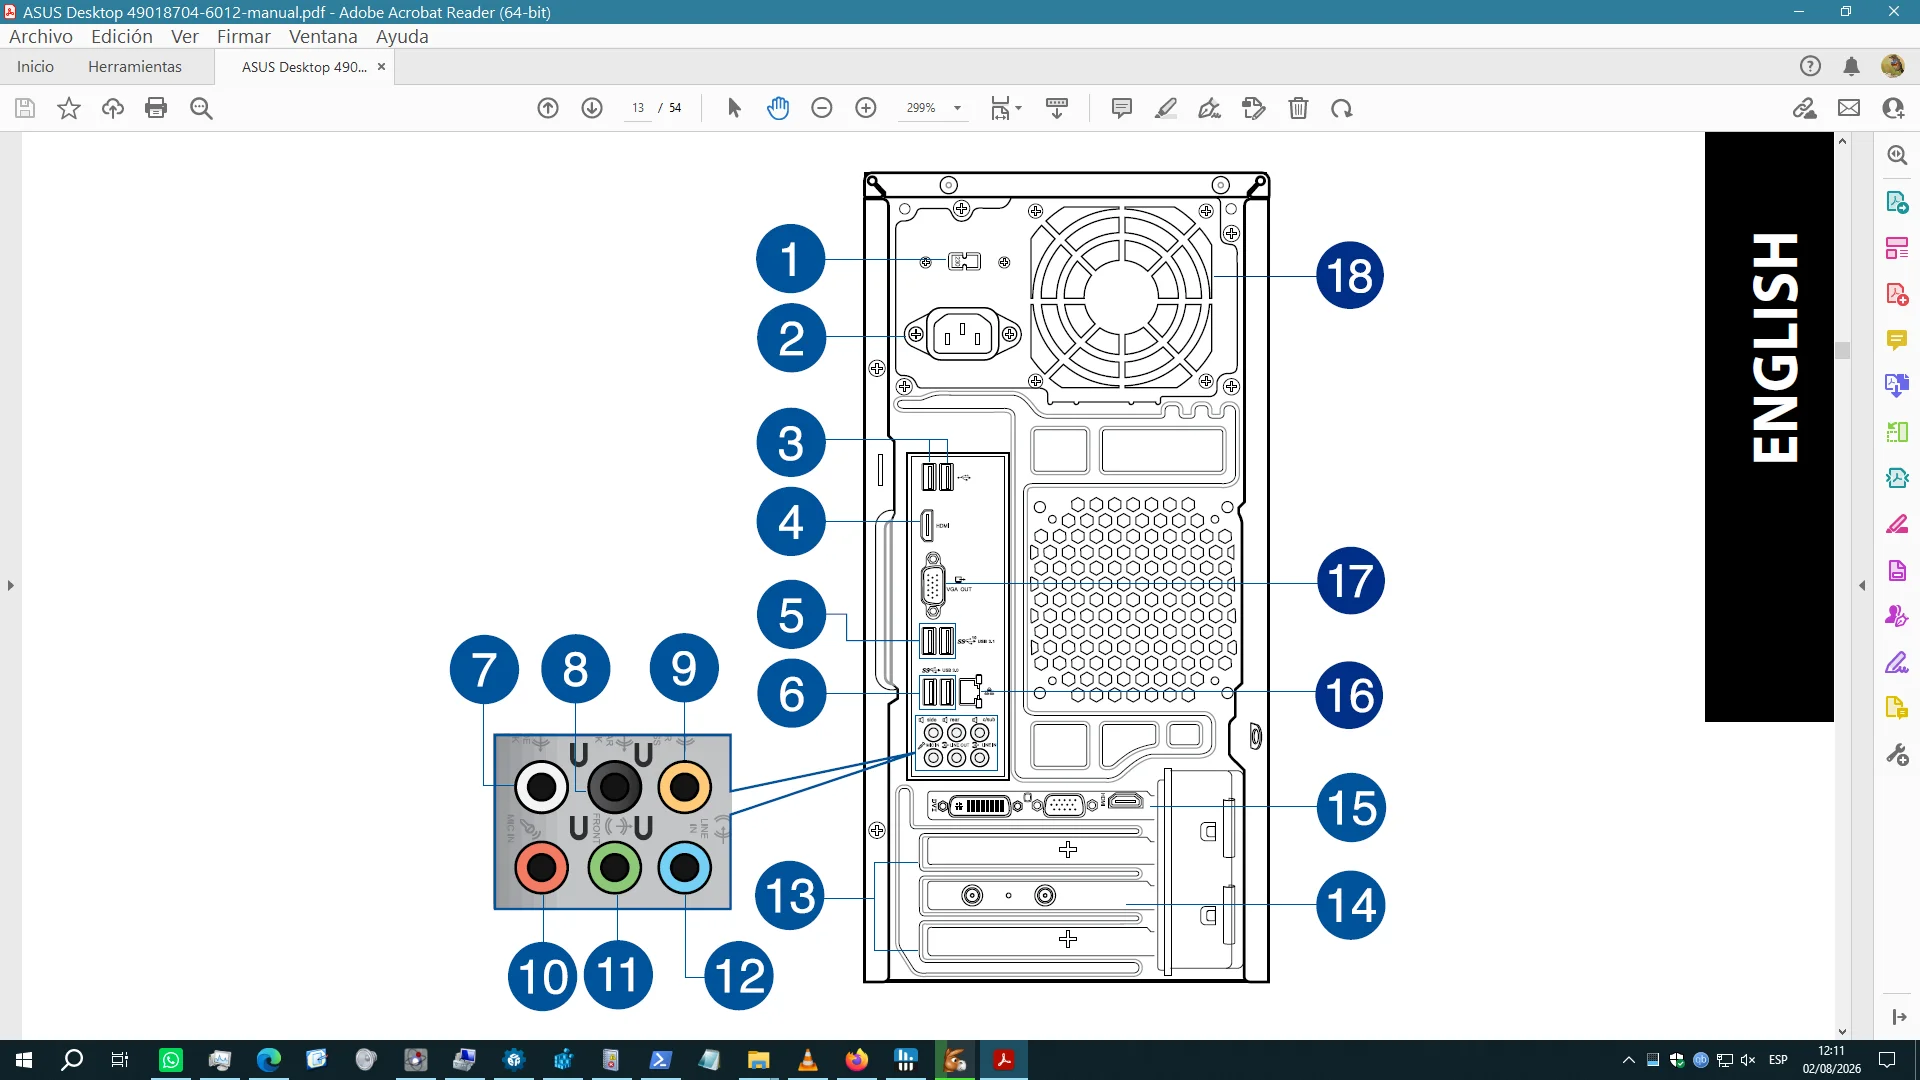Viewport: 1920px width, 1080px height.
Task: Expand the right tools pane
Action: [1899, 1017]
